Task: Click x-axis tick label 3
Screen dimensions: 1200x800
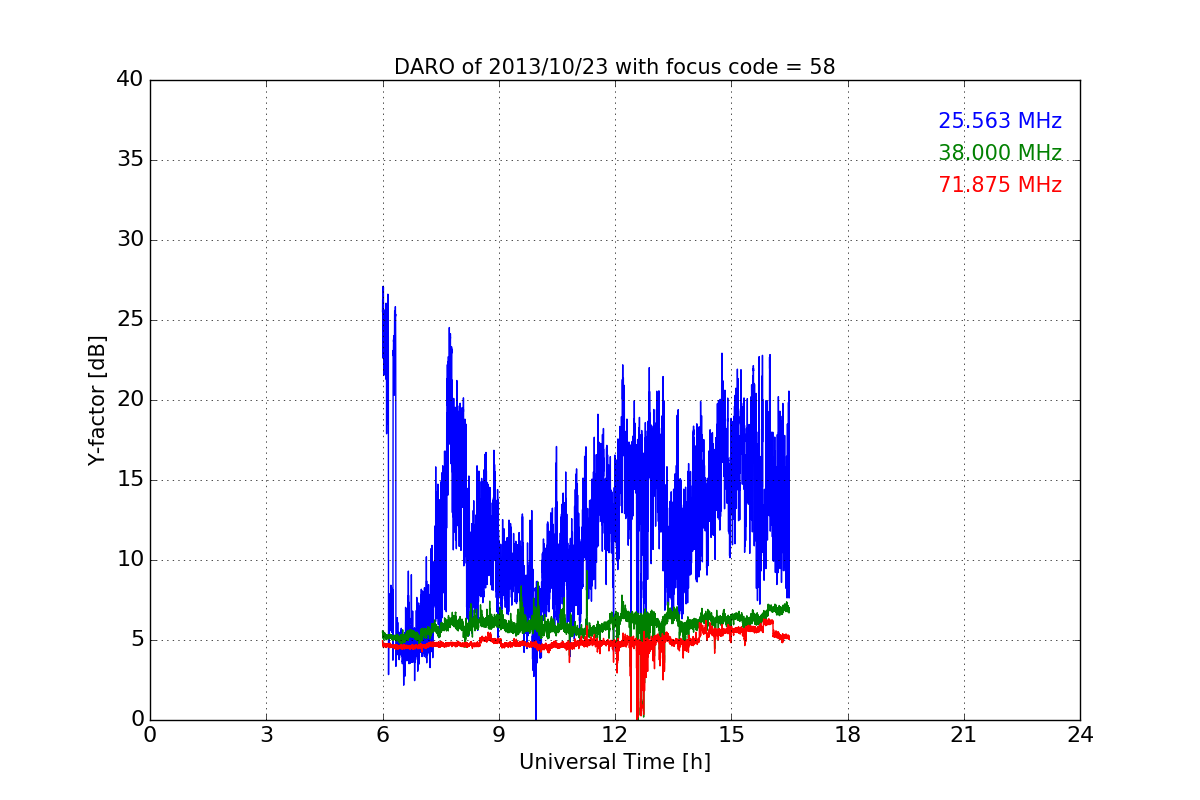Action: pyautogui.click(x=266, y=735)
